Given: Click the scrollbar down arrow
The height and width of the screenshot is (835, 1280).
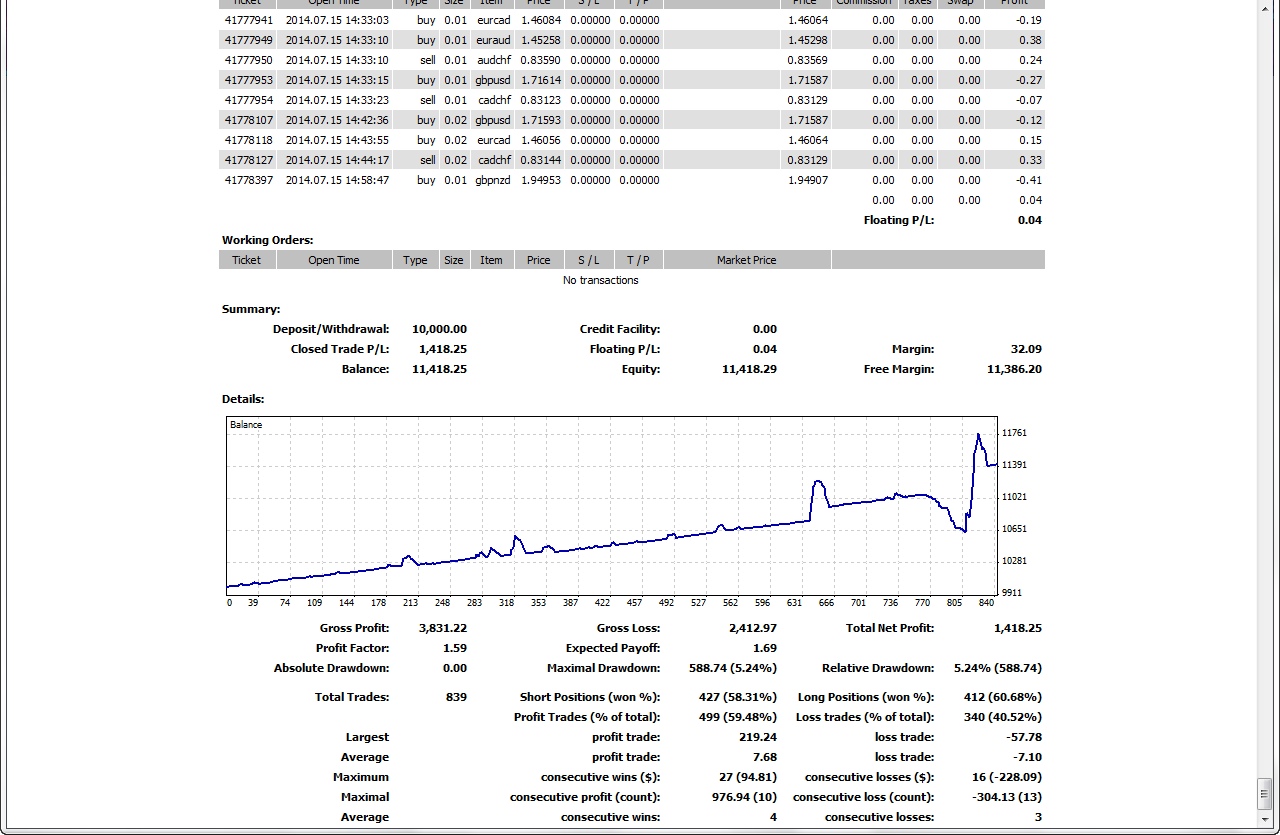Looking at the screenshot, I should point(1264,818).
